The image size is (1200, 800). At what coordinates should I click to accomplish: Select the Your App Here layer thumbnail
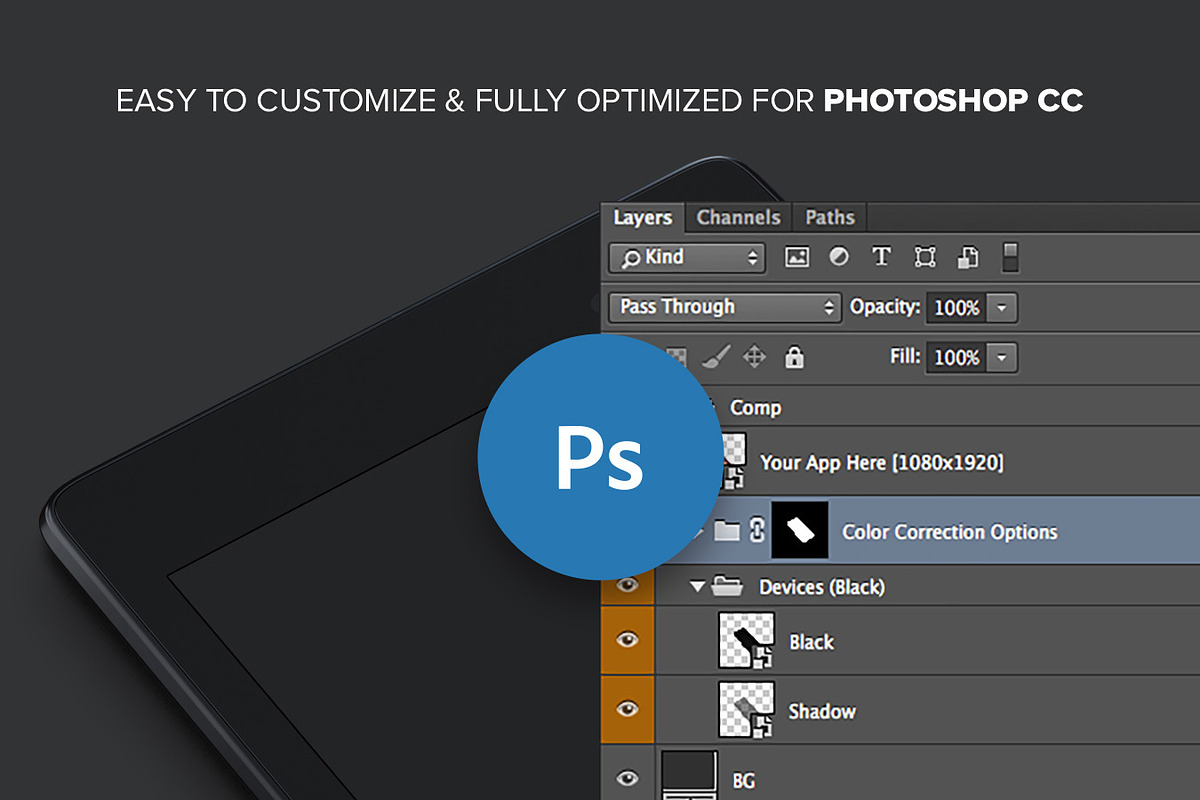tap(734, 461)
